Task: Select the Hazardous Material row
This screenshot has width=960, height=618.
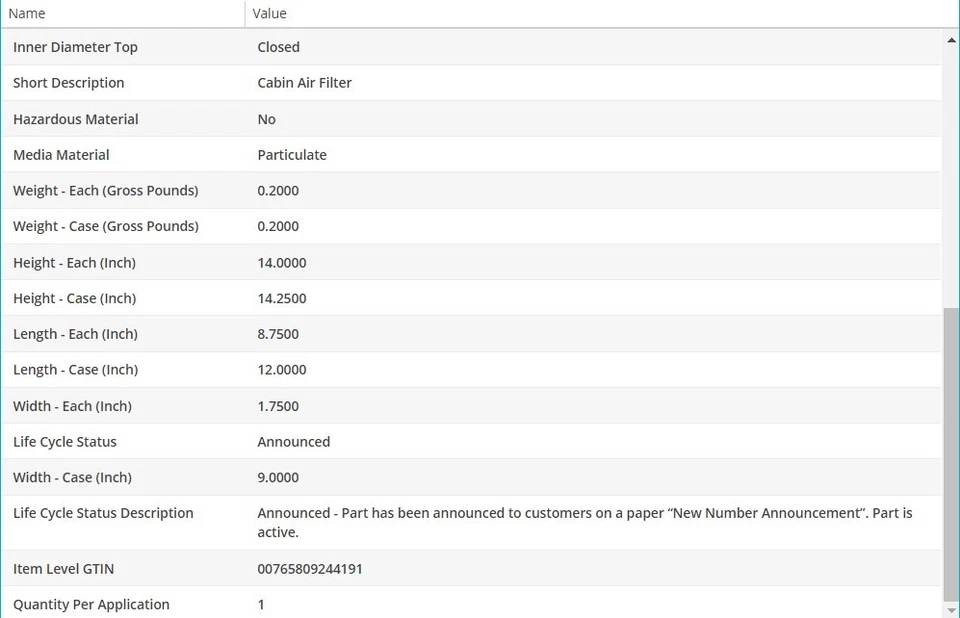Action: [76, 119]
